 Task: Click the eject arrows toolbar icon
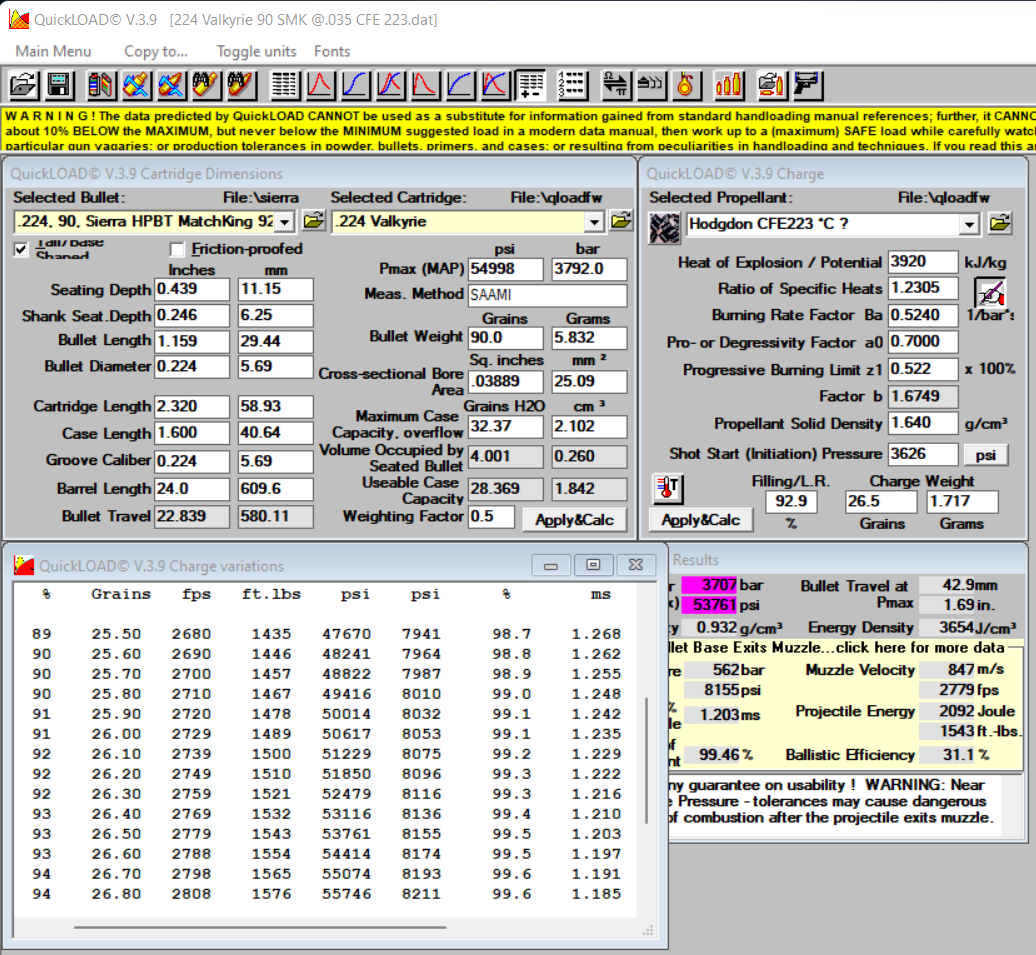click(650, 85)
